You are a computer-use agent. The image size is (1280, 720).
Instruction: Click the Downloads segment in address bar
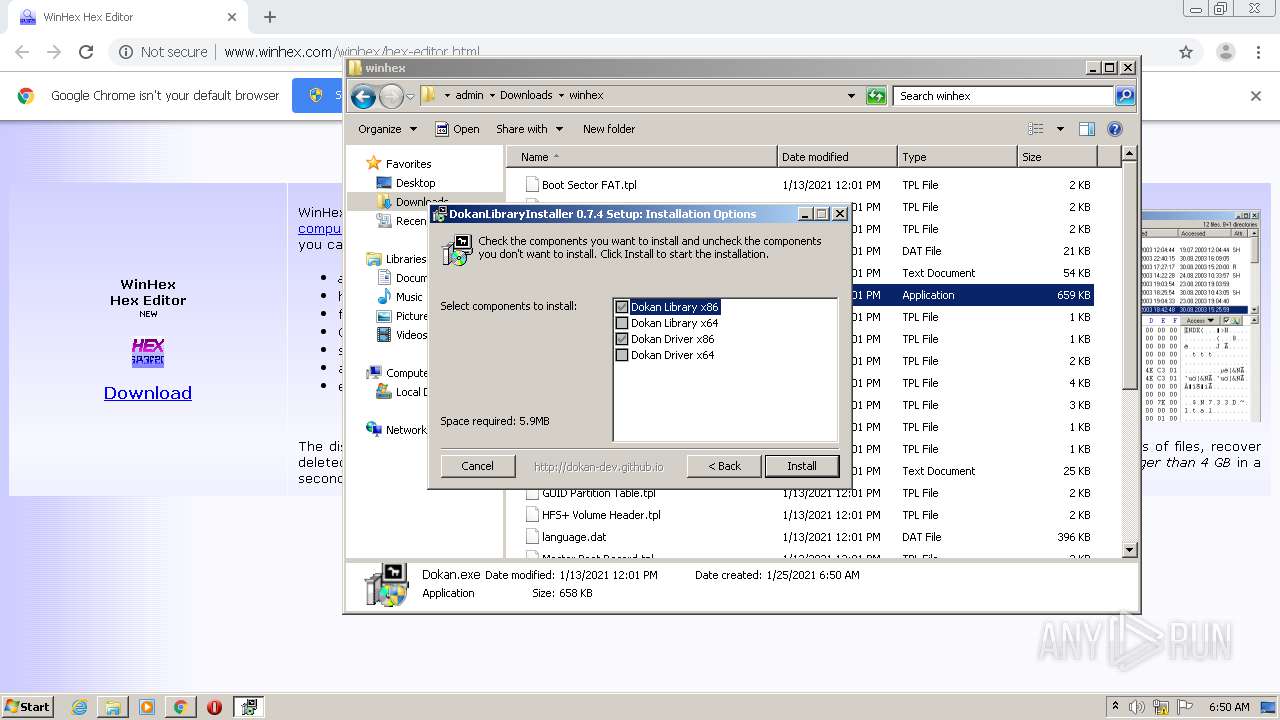[526, 96]
